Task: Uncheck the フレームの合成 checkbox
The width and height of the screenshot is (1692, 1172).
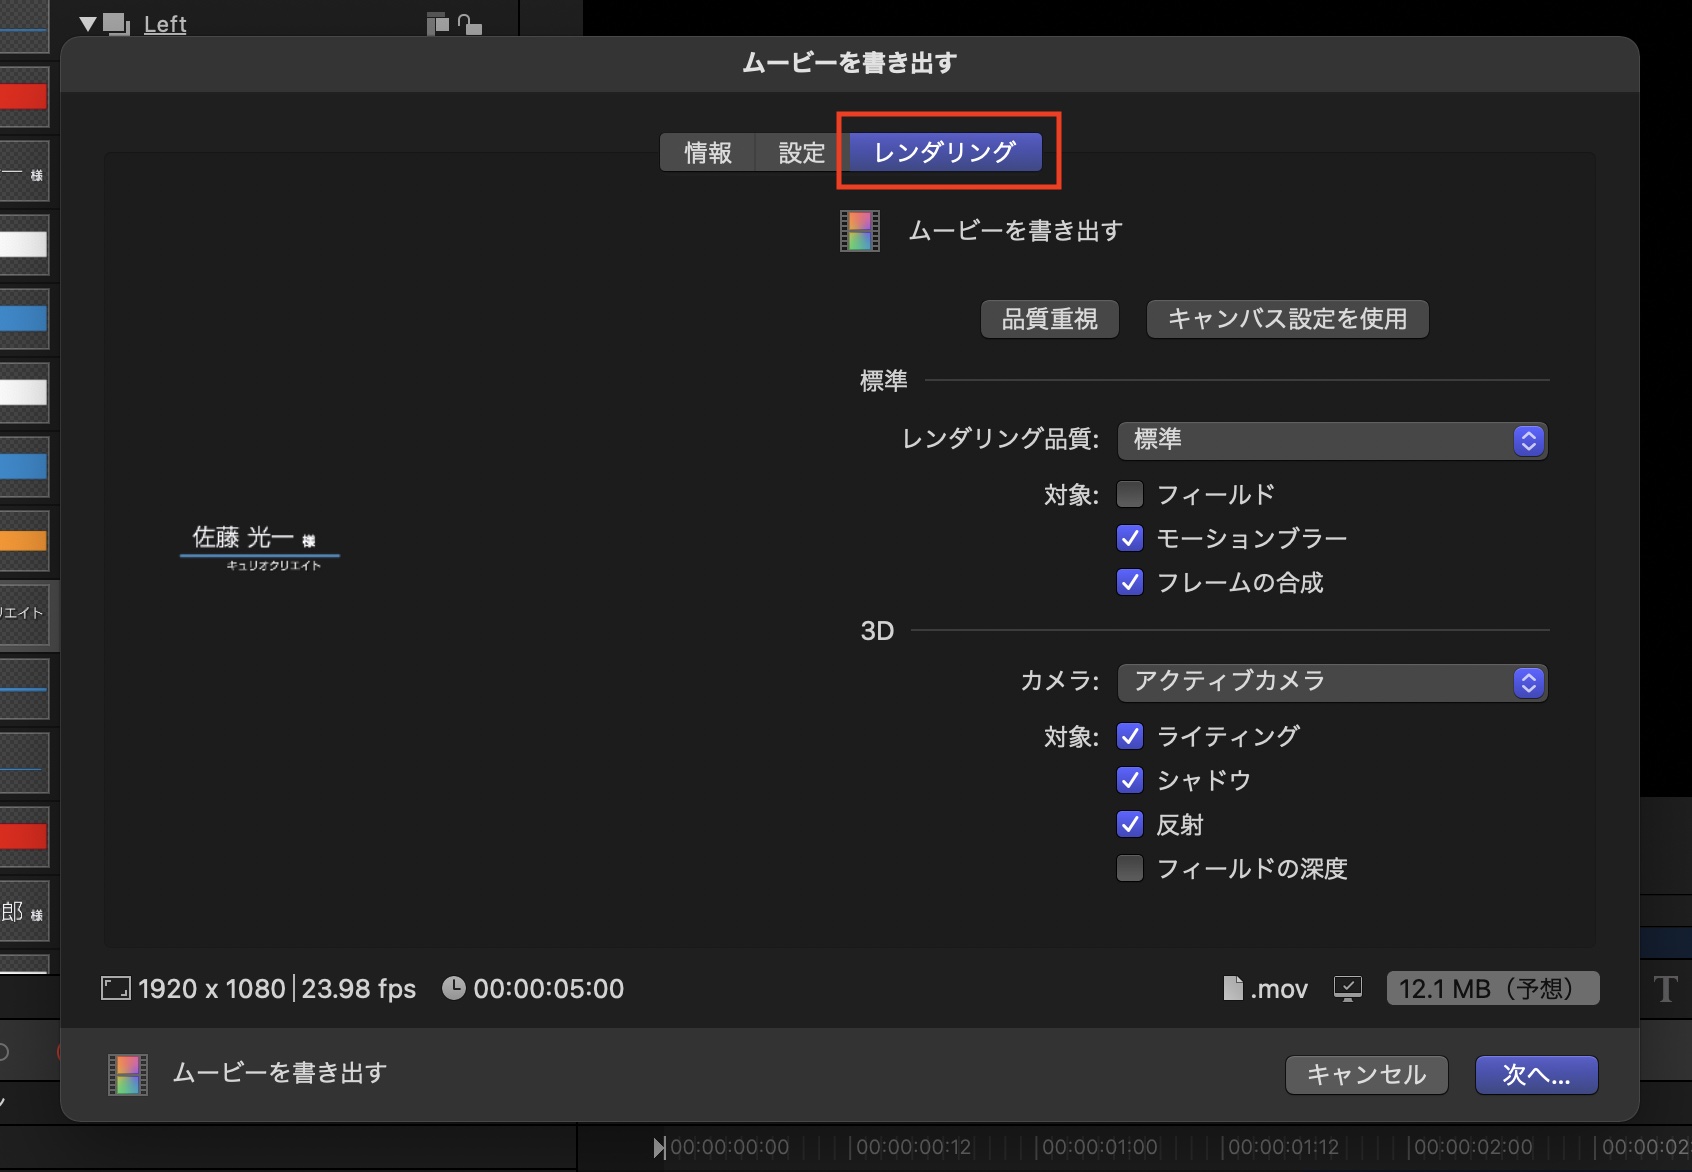Action: coord(1130,582)
